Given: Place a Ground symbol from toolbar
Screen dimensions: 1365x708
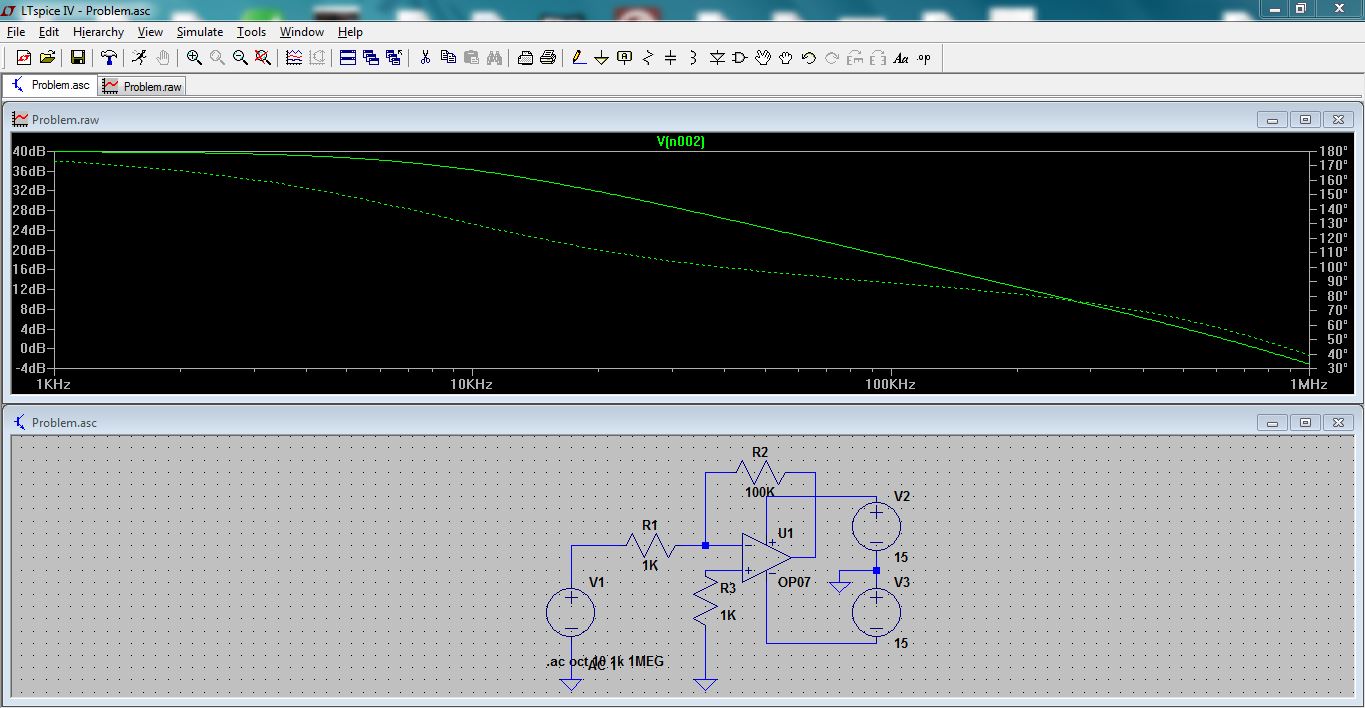Looking at the screenshot, I should pyautogui.click(x=601, y=58).
